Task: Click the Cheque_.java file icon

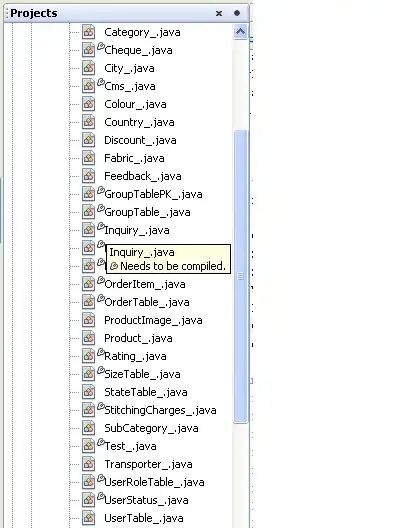Action: pyautogui.click(x=89, y=50)
